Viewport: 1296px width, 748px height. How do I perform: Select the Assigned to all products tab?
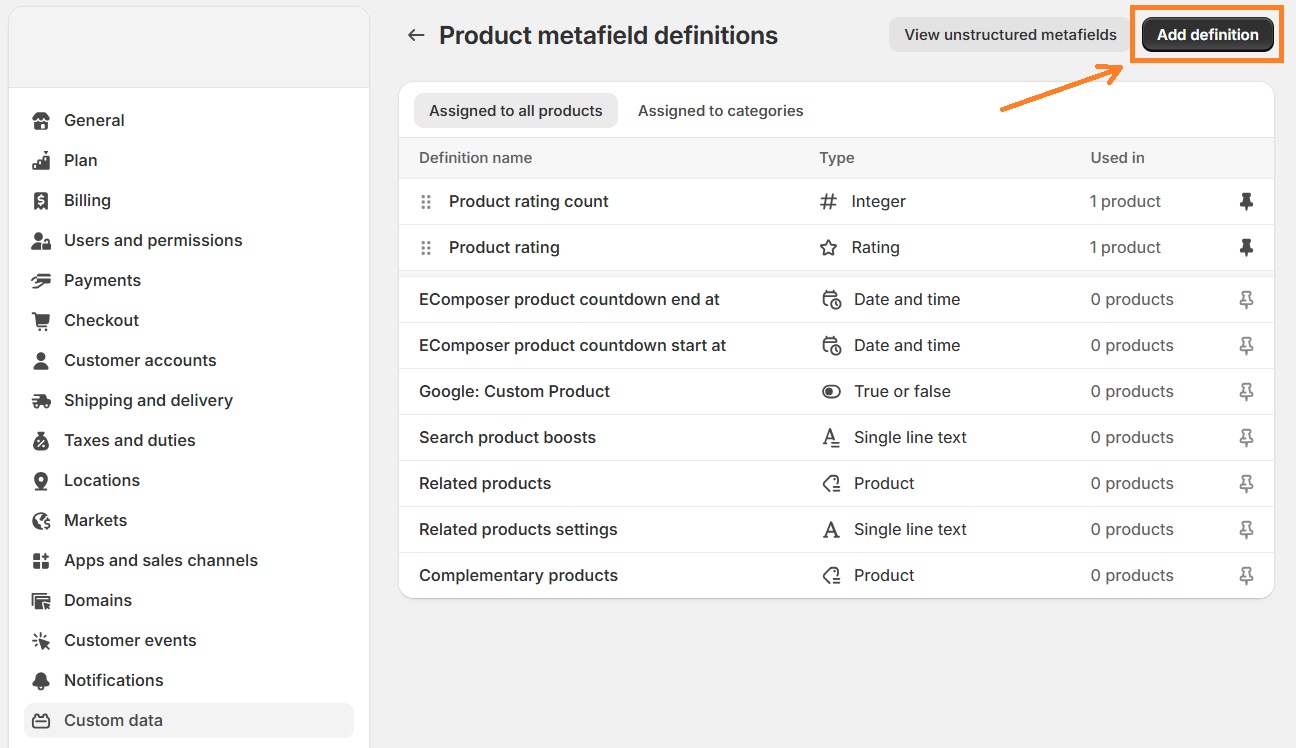(515, 110)
